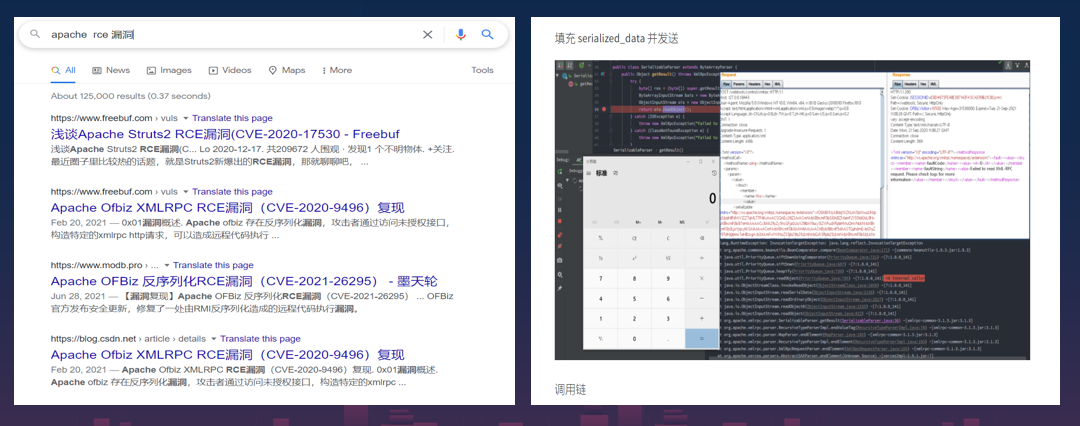Click the calculator divide key

702,258
